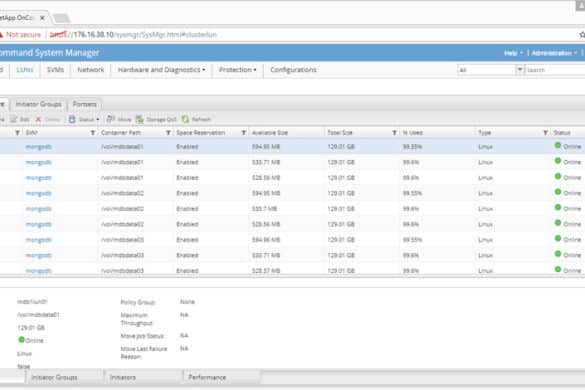Switch to Initiator Groups tab above toolbar
Image resolution: width=585 pixels, height=390 pixels.
coord(38,104)
